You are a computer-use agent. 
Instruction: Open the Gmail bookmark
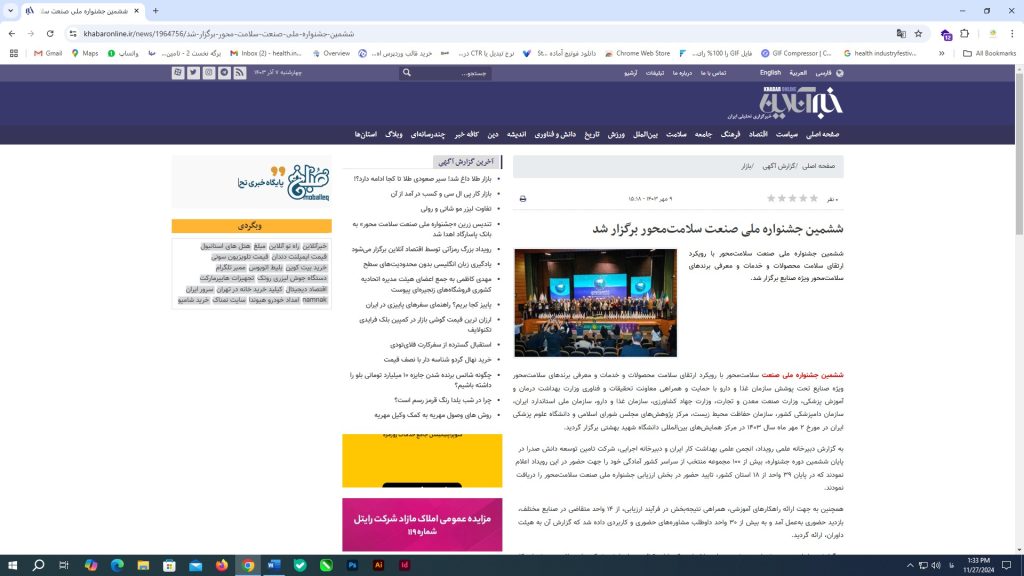click(x=46, y=53)
